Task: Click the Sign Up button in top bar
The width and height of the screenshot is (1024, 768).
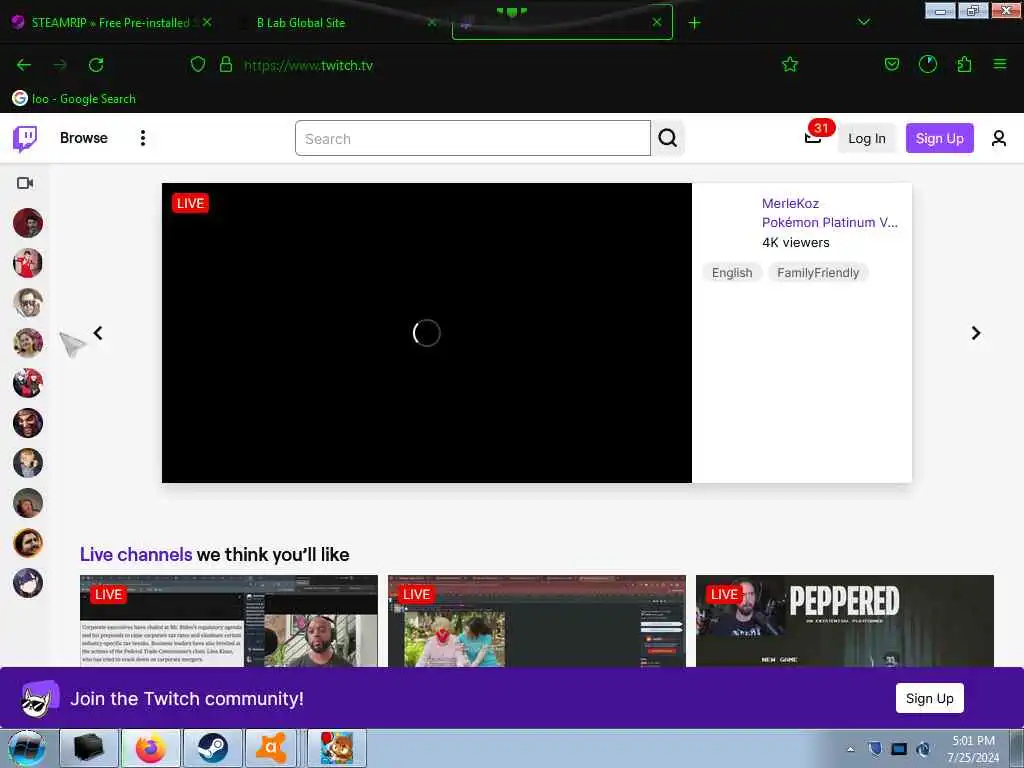Action: point(939,138)
